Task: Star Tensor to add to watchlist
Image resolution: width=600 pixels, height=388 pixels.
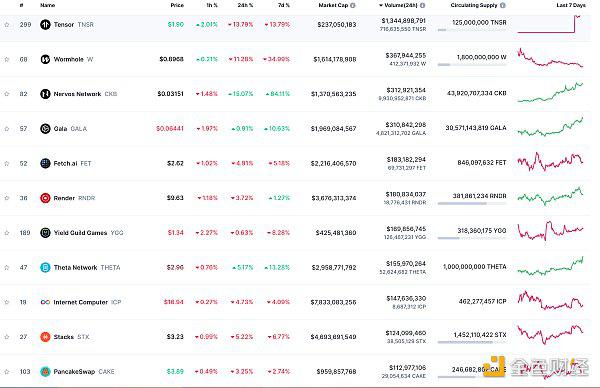Action: [x=7, y=24]
